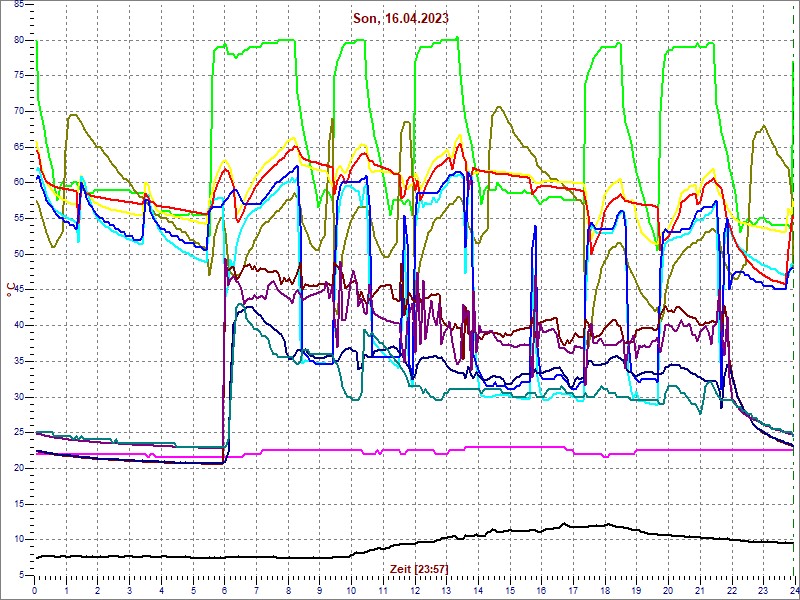Select the 25 temperature axis label

(x=19, y=433)
